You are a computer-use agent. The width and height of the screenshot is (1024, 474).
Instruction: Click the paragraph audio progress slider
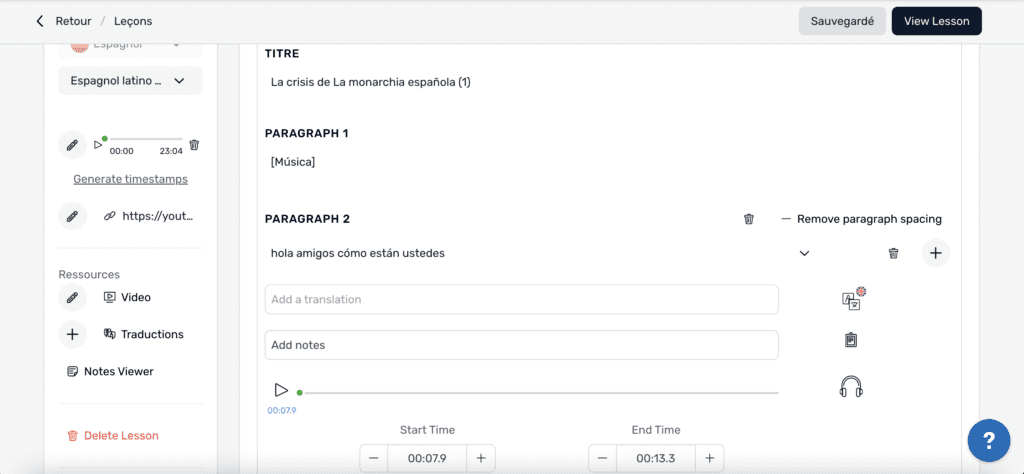(x=538, y=393)
